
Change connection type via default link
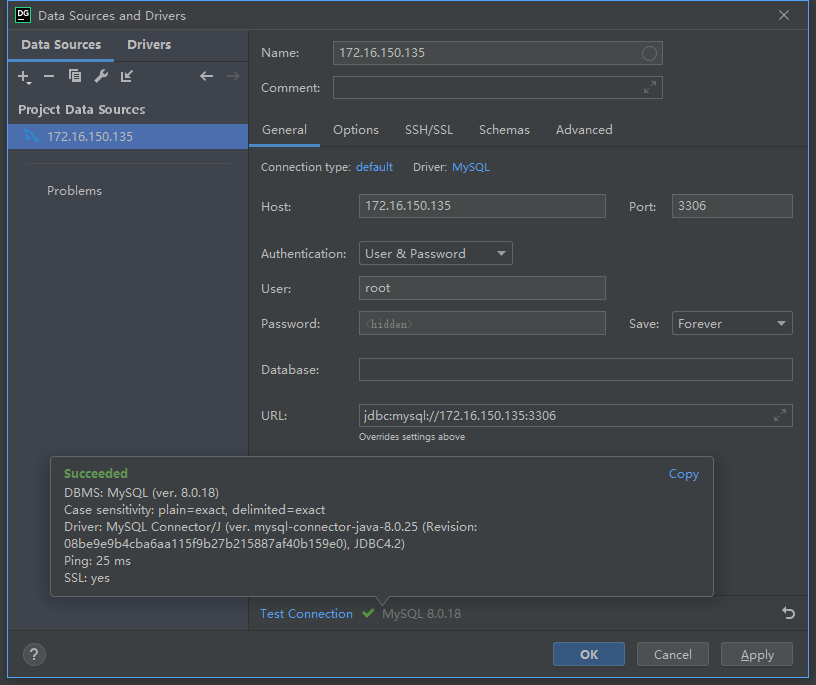(374, 167)
